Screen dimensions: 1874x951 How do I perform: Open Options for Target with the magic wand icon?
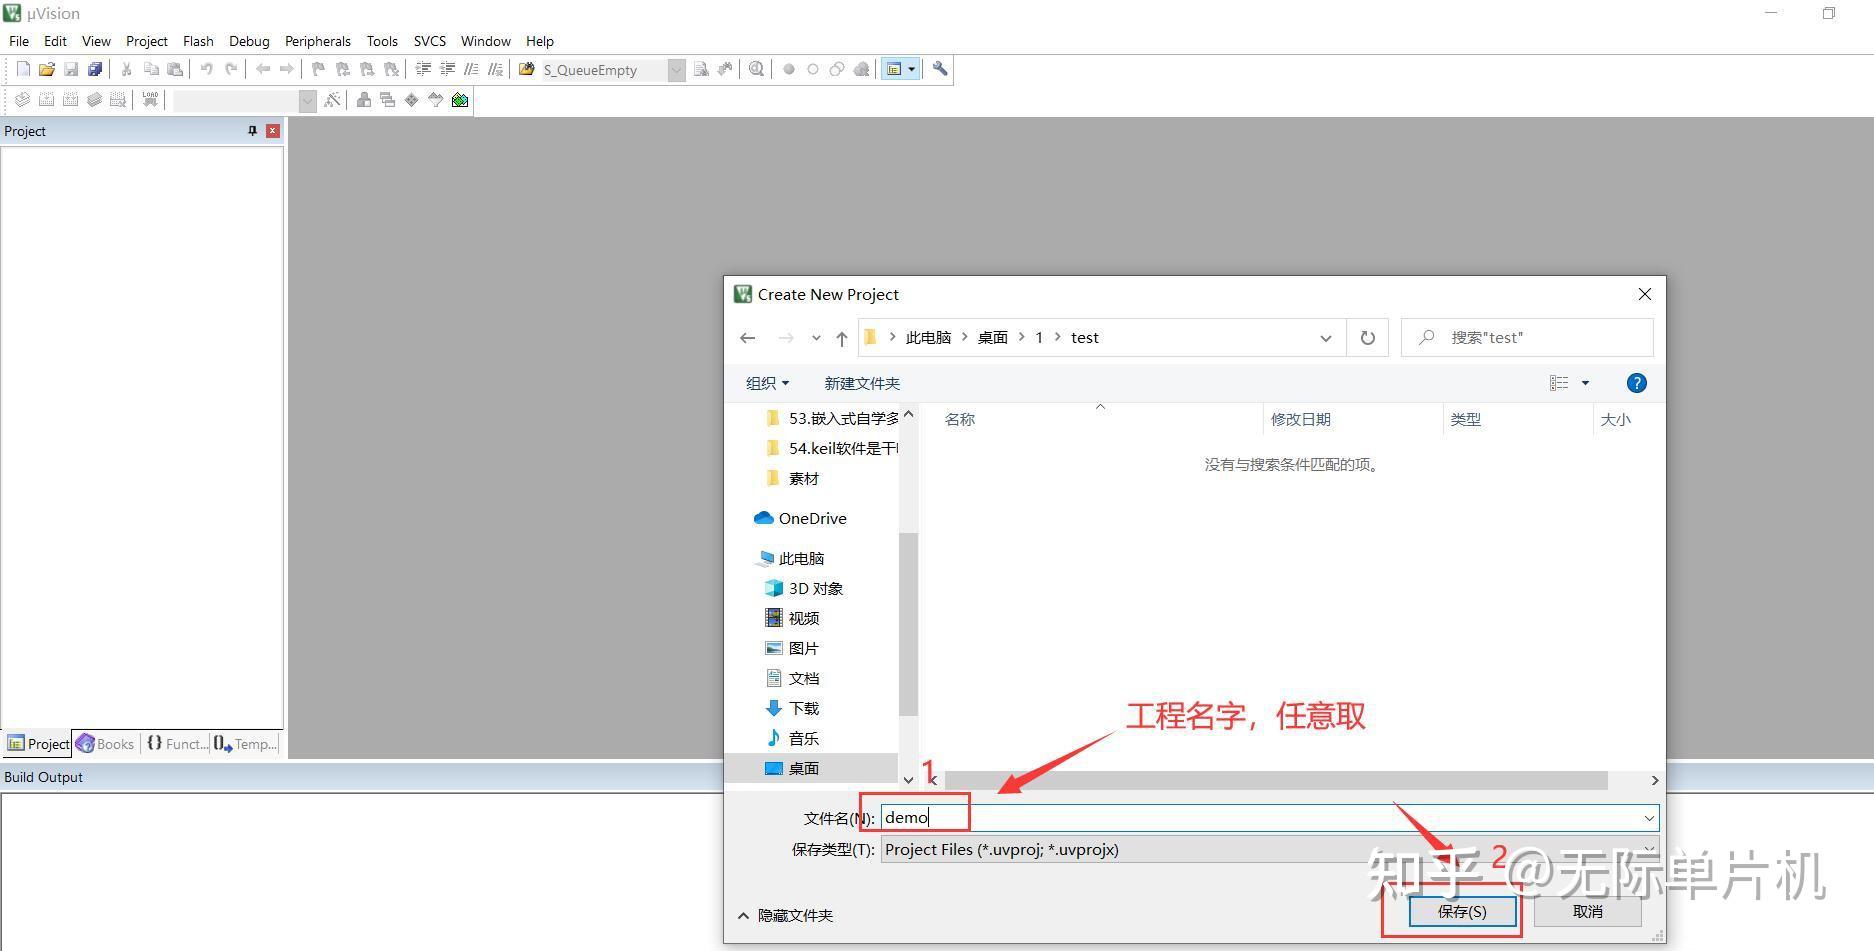334,100
